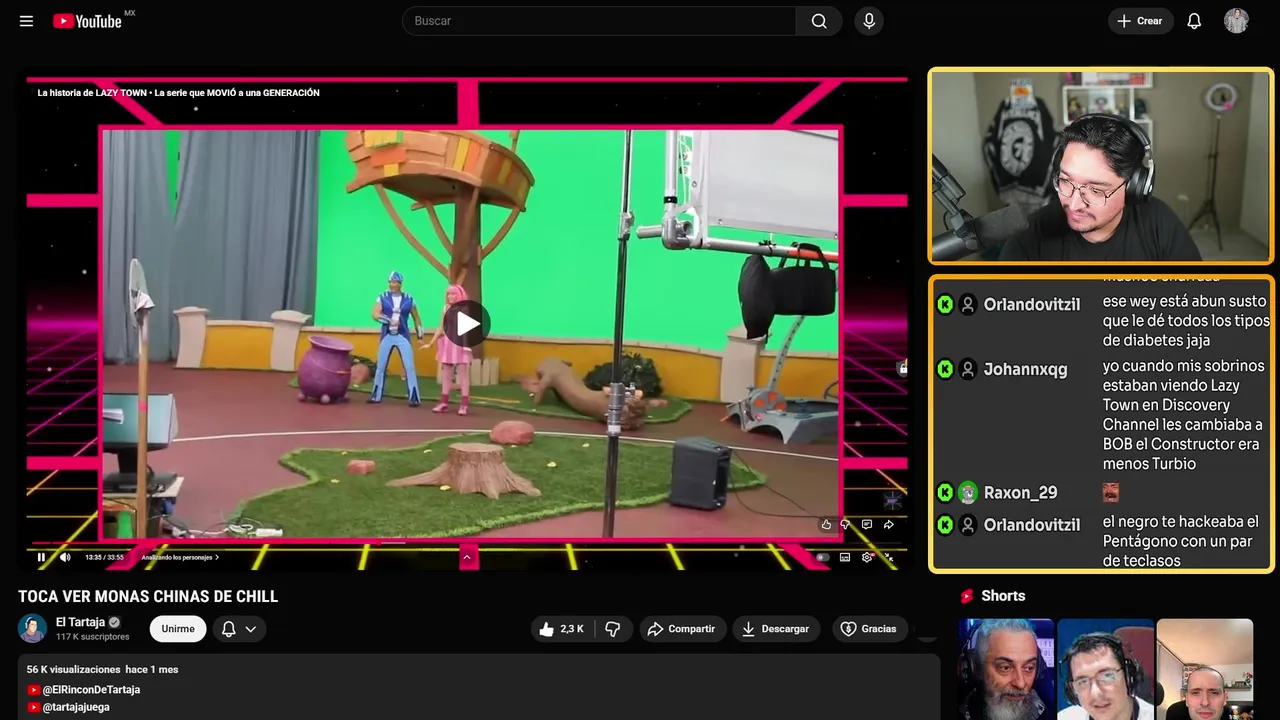Mute the video with the speaker icon

pyautogui.click(x=65, y=557)
